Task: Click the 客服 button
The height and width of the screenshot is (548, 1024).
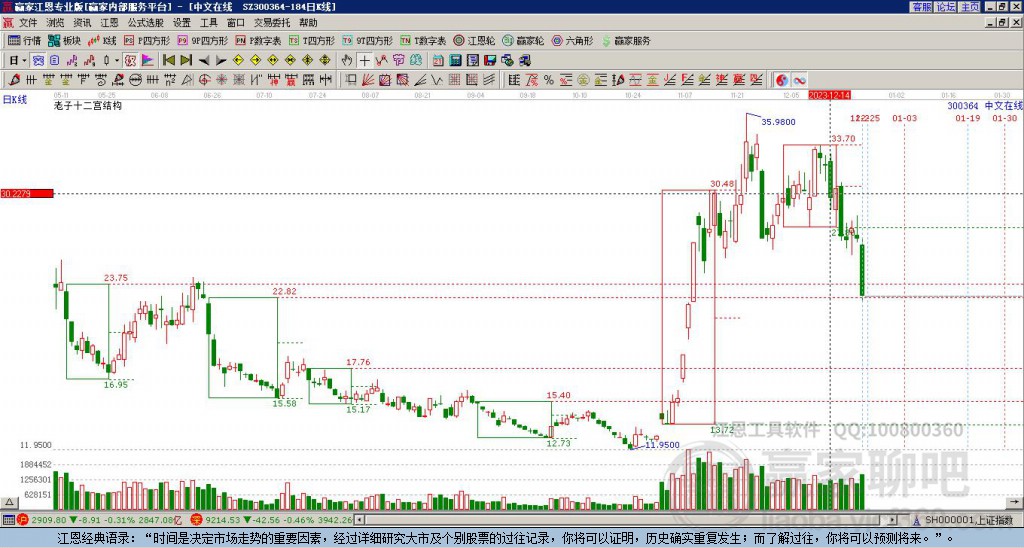Action: [x=921, y=7]
